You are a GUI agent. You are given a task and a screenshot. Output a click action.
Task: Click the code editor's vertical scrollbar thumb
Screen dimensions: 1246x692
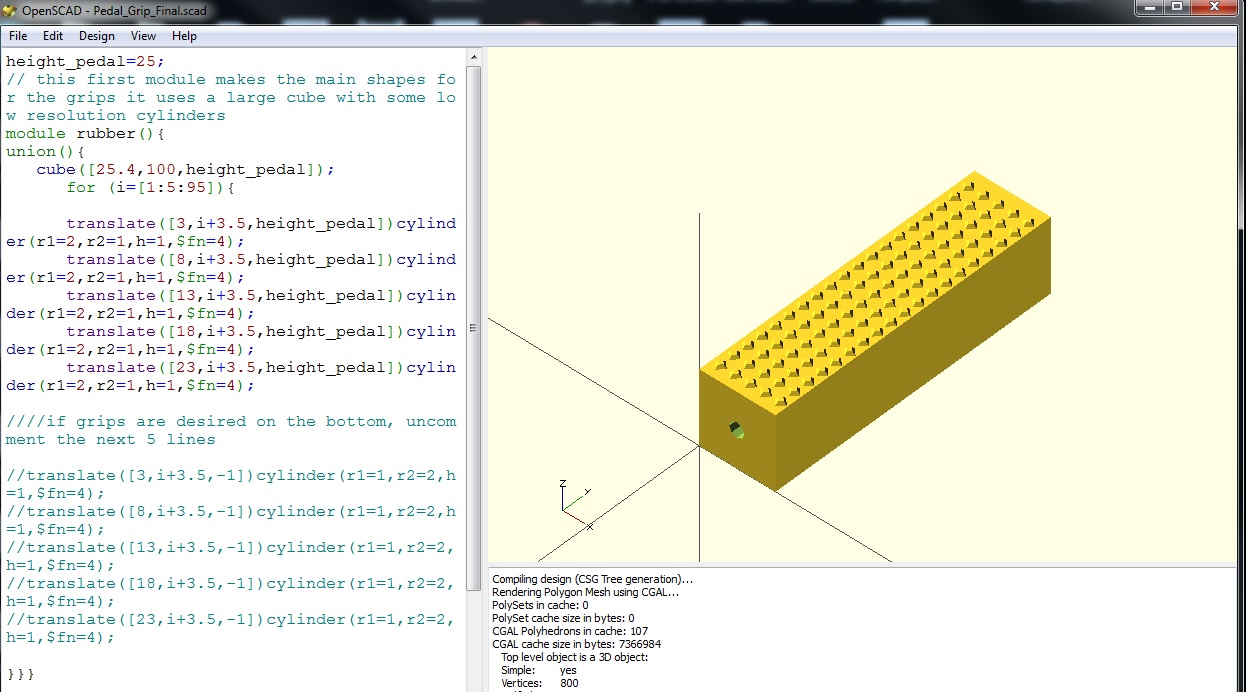474,320
